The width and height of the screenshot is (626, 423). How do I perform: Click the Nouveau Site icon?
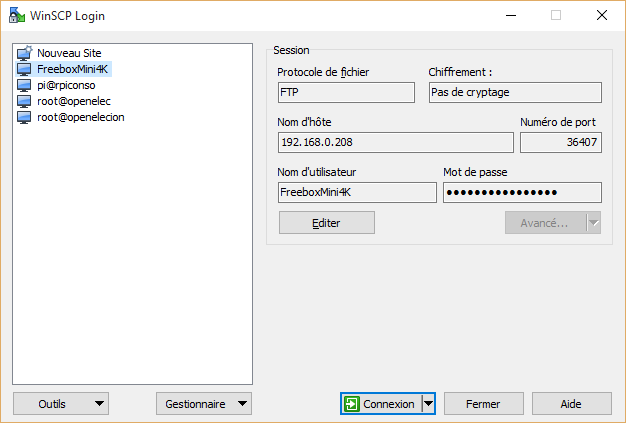(x=25, y=53)
